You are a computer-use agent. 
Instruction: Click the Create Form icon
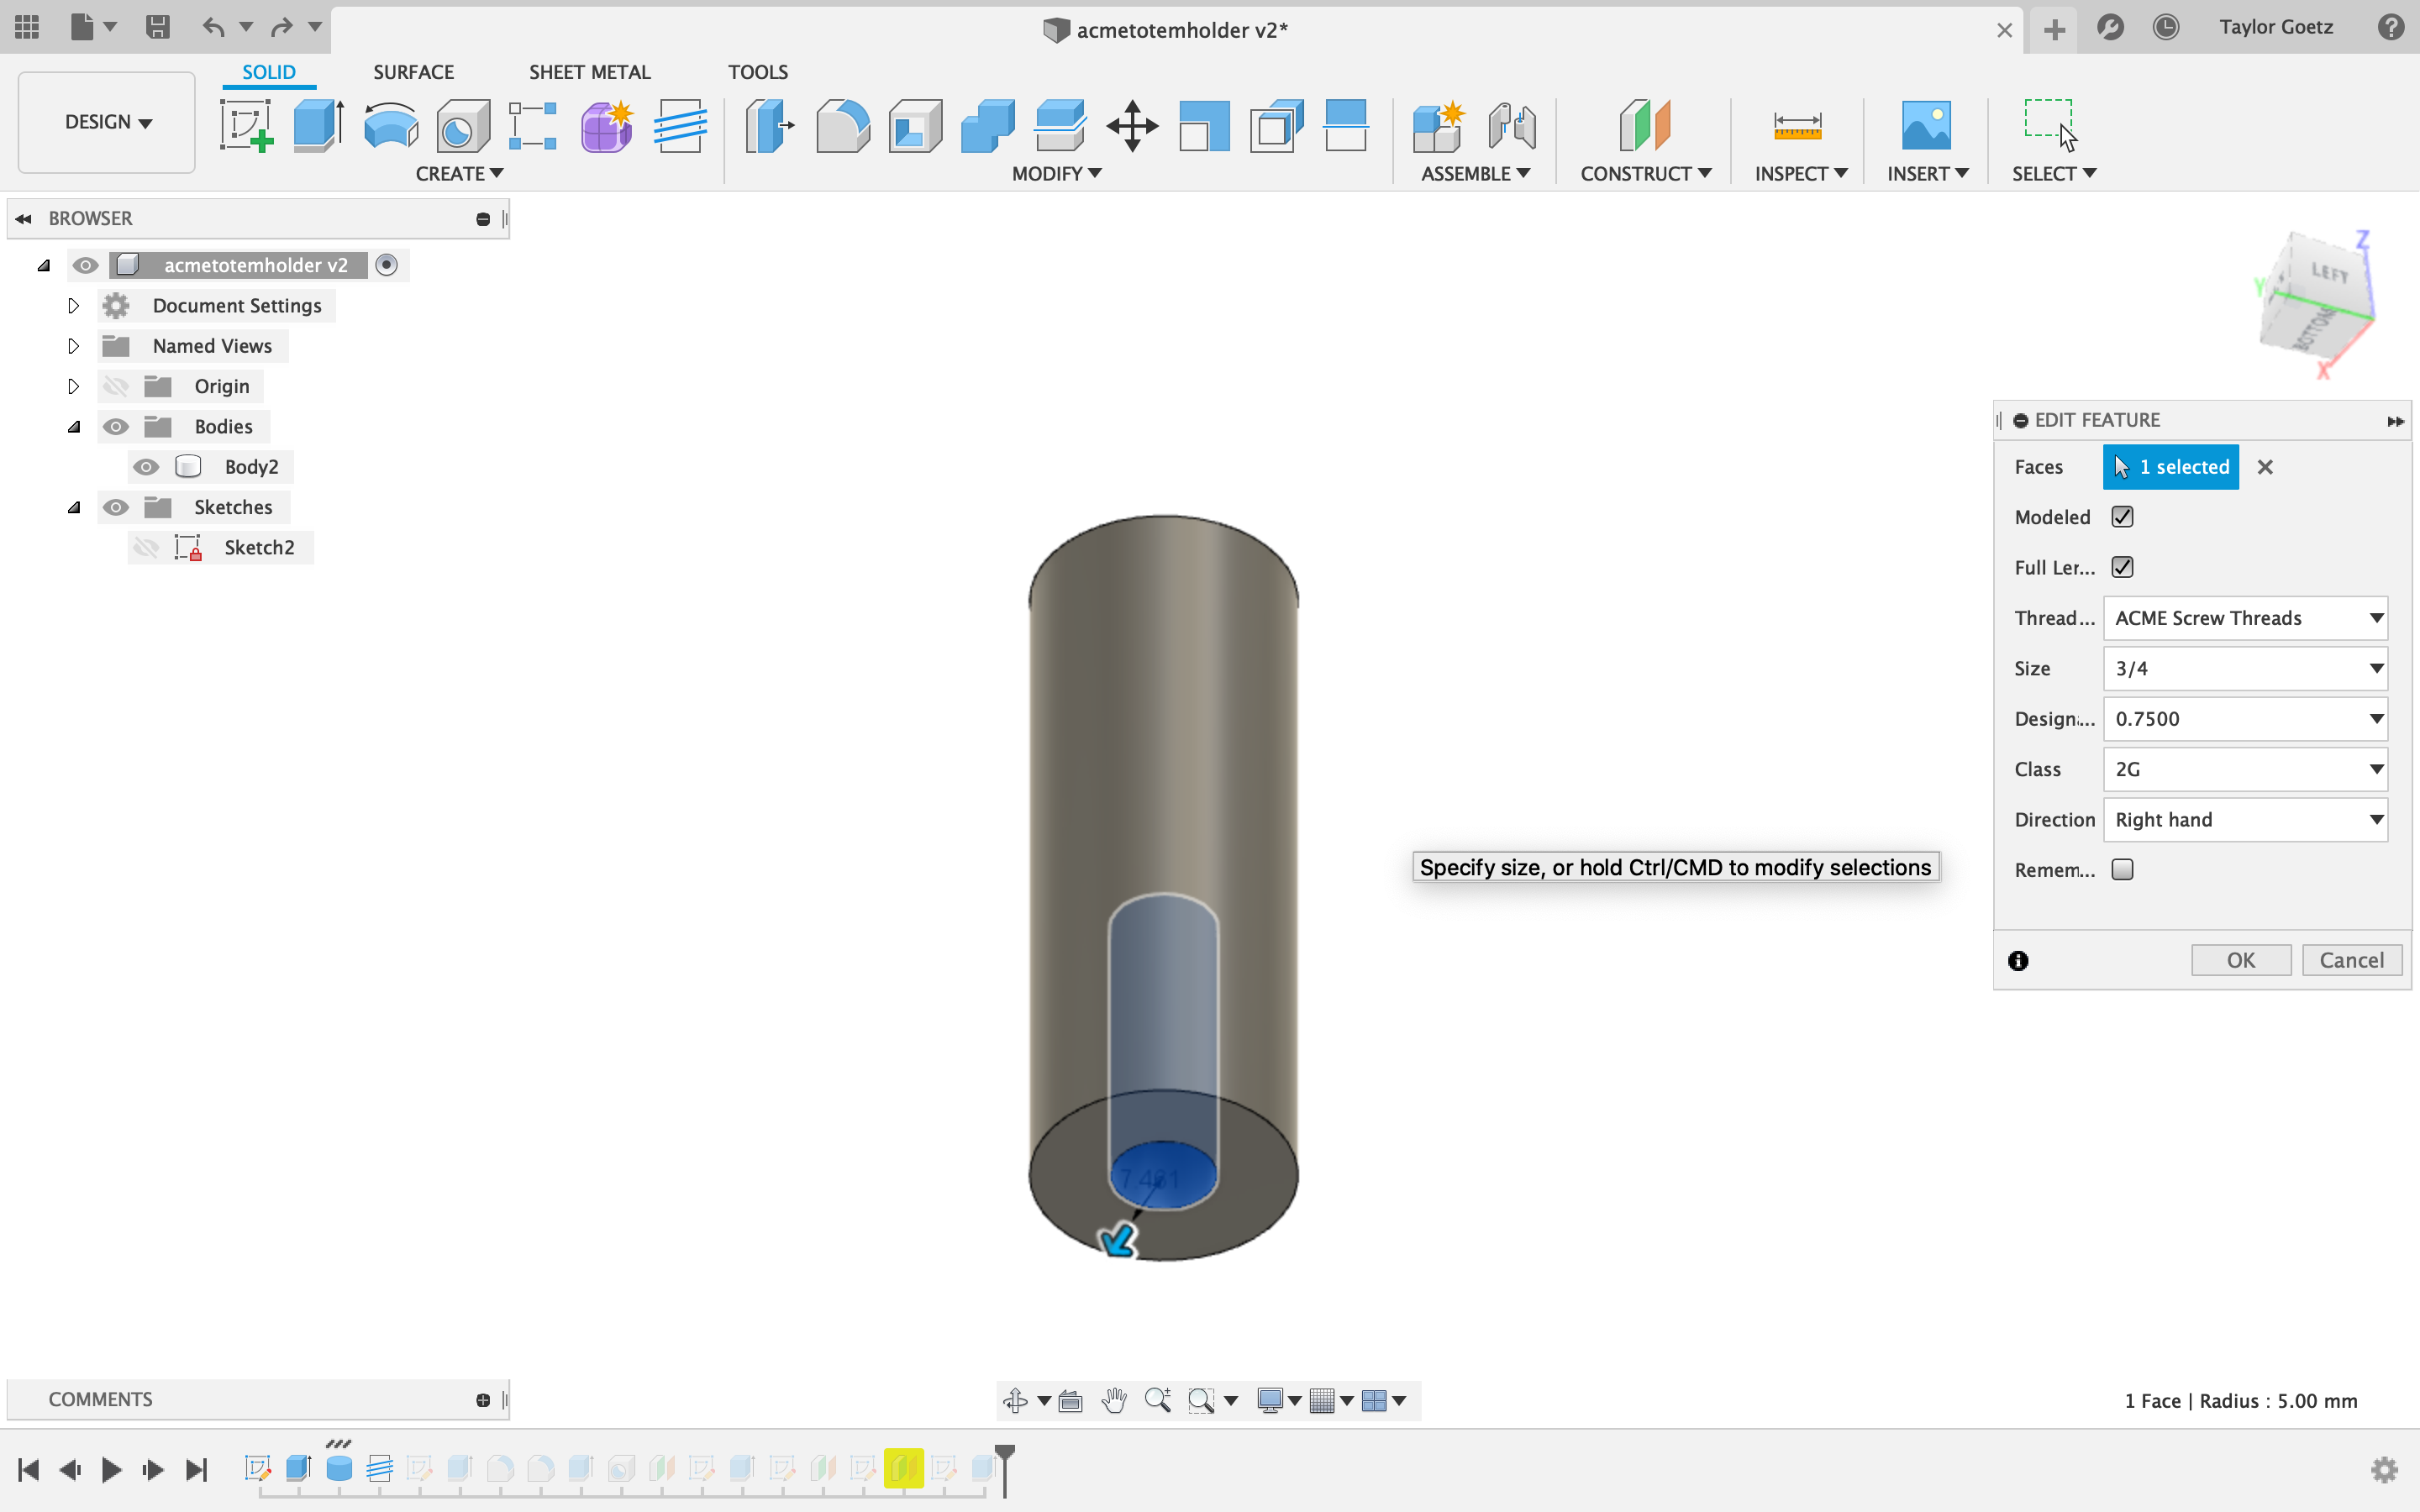[605, 127]
